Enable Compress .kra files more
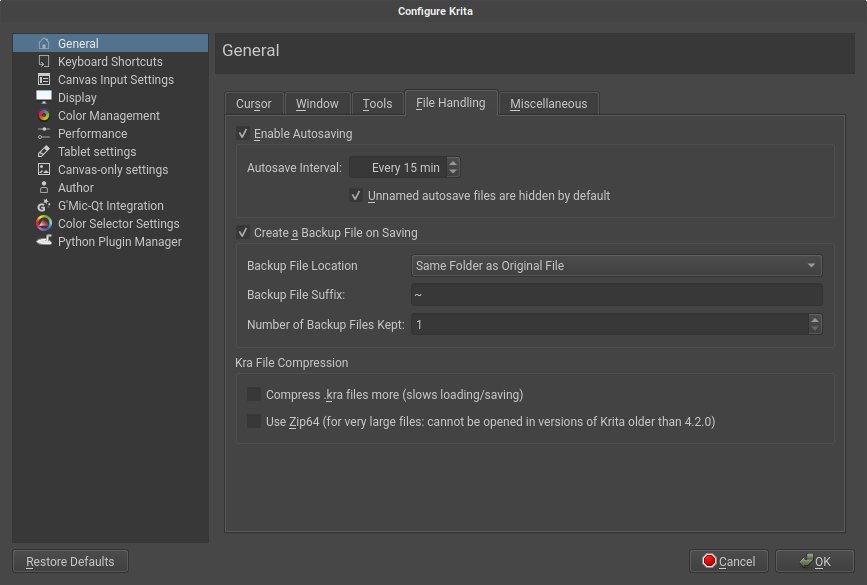 click(x=253, y=394)
